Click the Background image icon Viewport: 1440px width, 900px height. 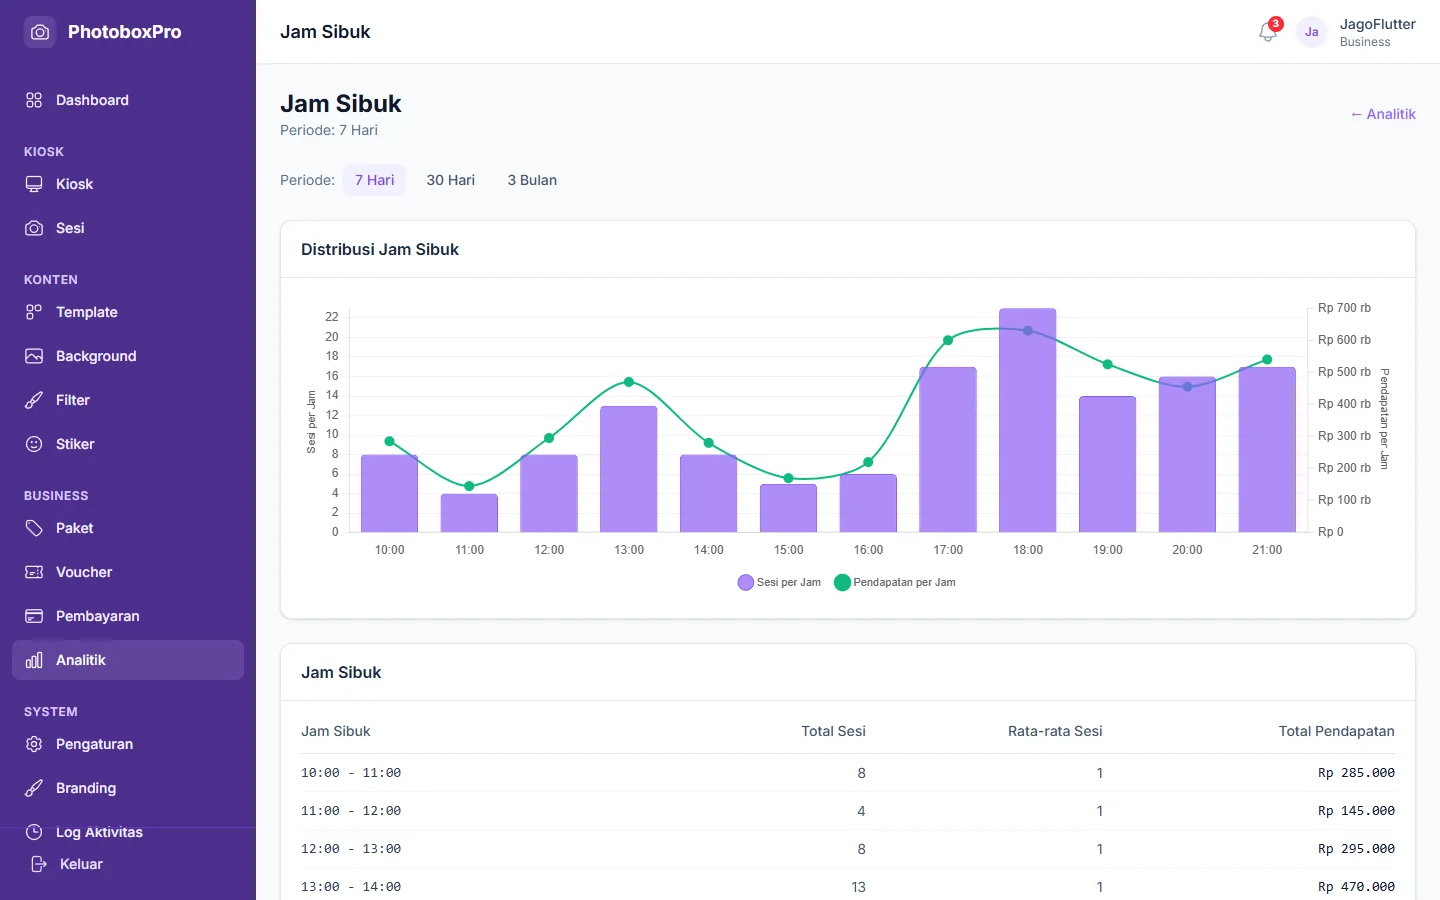coord(34,356)
